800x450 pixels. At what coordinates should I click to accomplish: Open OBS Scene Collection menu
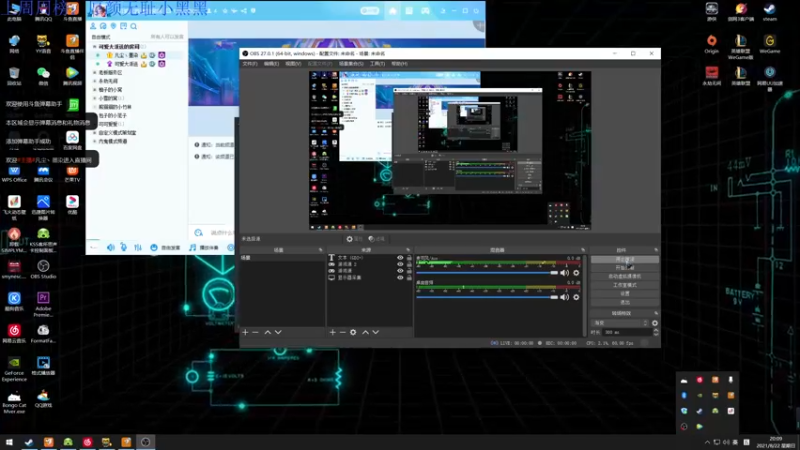click(351, 64)
